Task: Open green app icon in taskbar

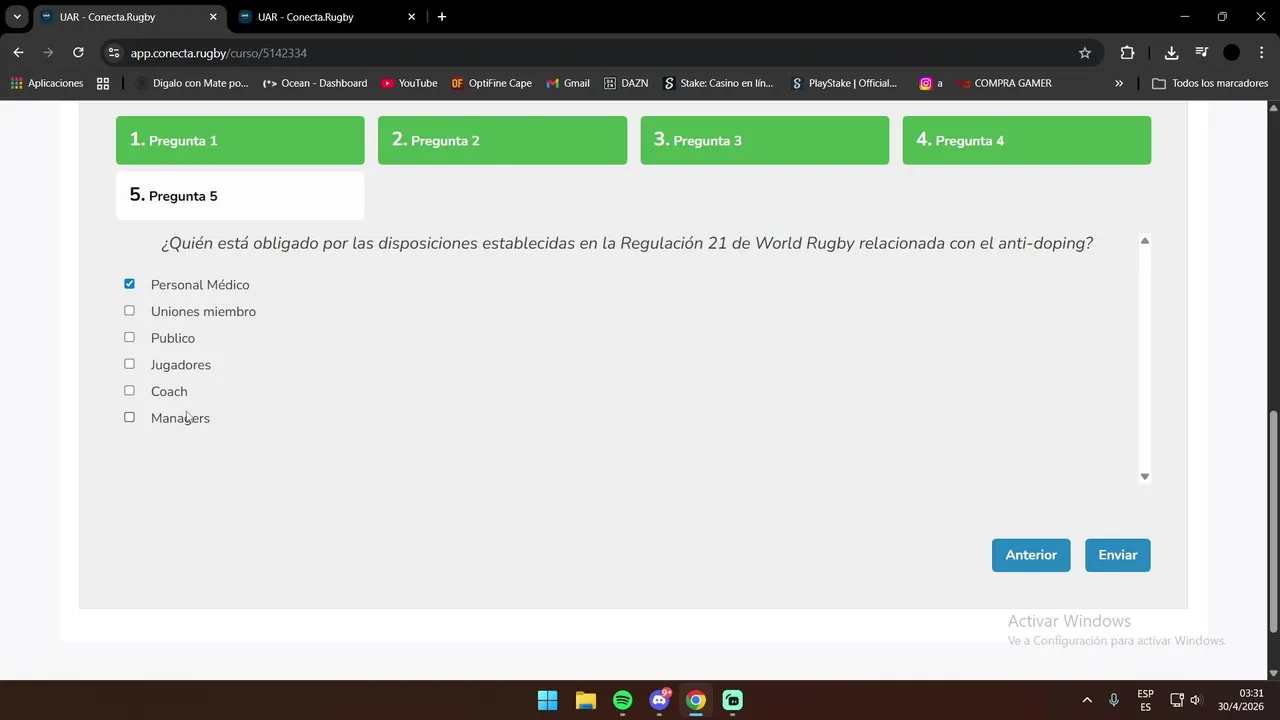Action: pyautogui.click(x=733, y=700)
